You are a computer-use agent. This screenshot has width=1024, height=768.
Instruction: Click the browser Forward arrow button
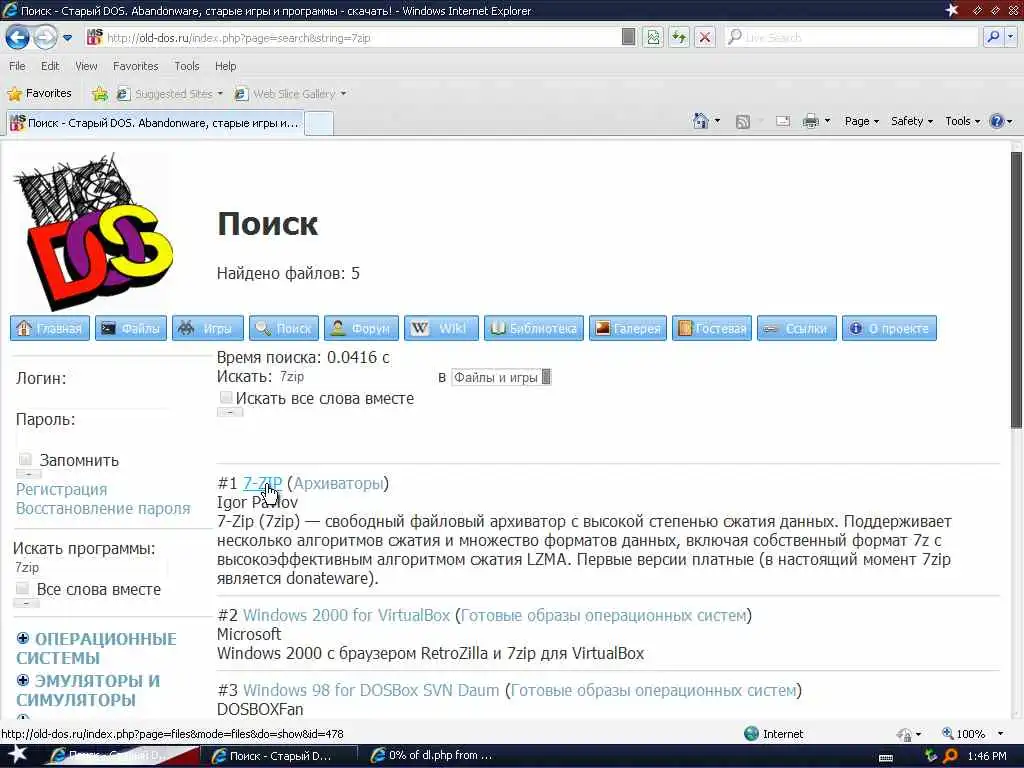pos(45,37)
